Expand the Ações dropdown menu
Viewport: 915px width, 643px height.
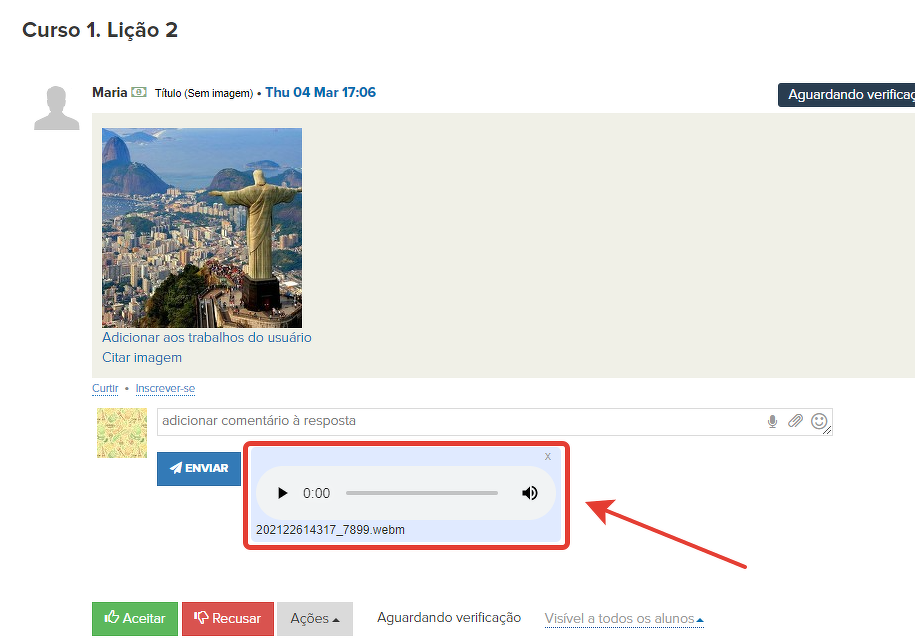click(314, 619)
